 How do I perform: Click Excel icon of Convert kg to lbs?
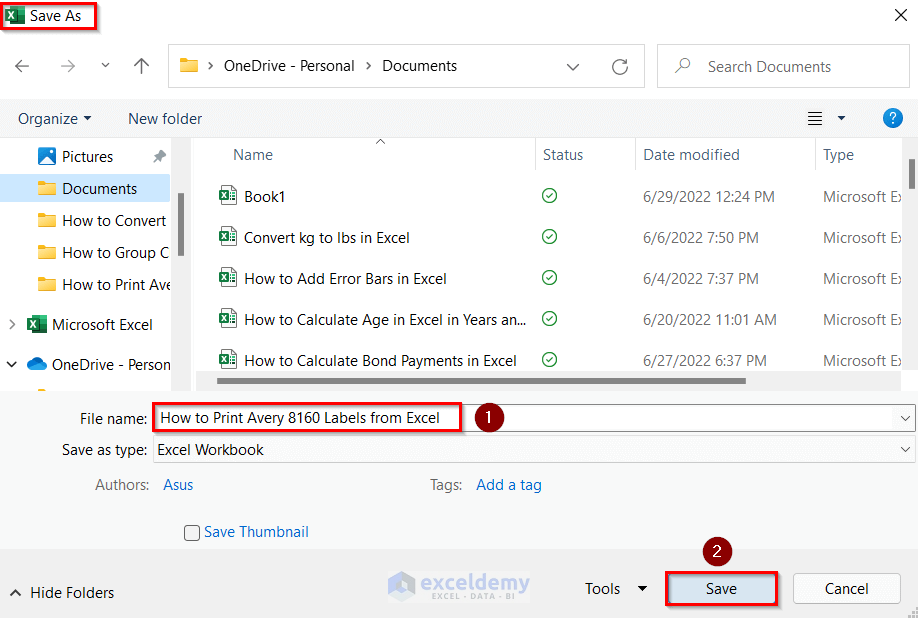pos(228,236)
